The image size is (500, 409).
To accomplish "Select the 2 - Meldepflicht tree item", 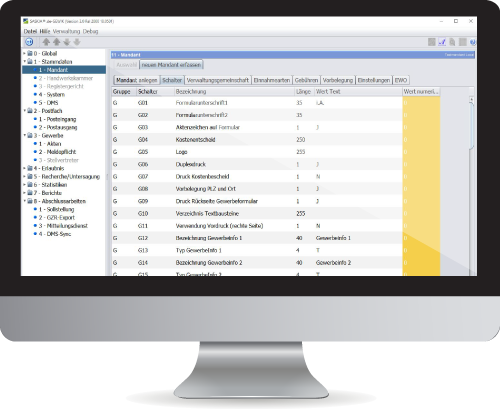I will point(57,152).
